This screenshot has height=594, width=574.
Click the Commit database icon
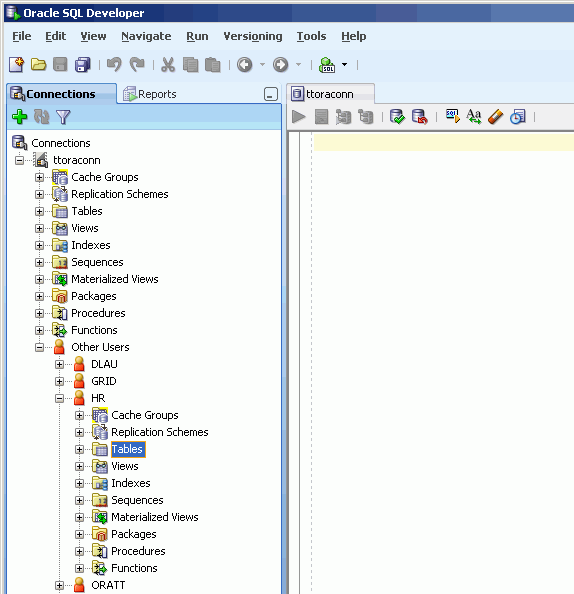tap(397, 117)
